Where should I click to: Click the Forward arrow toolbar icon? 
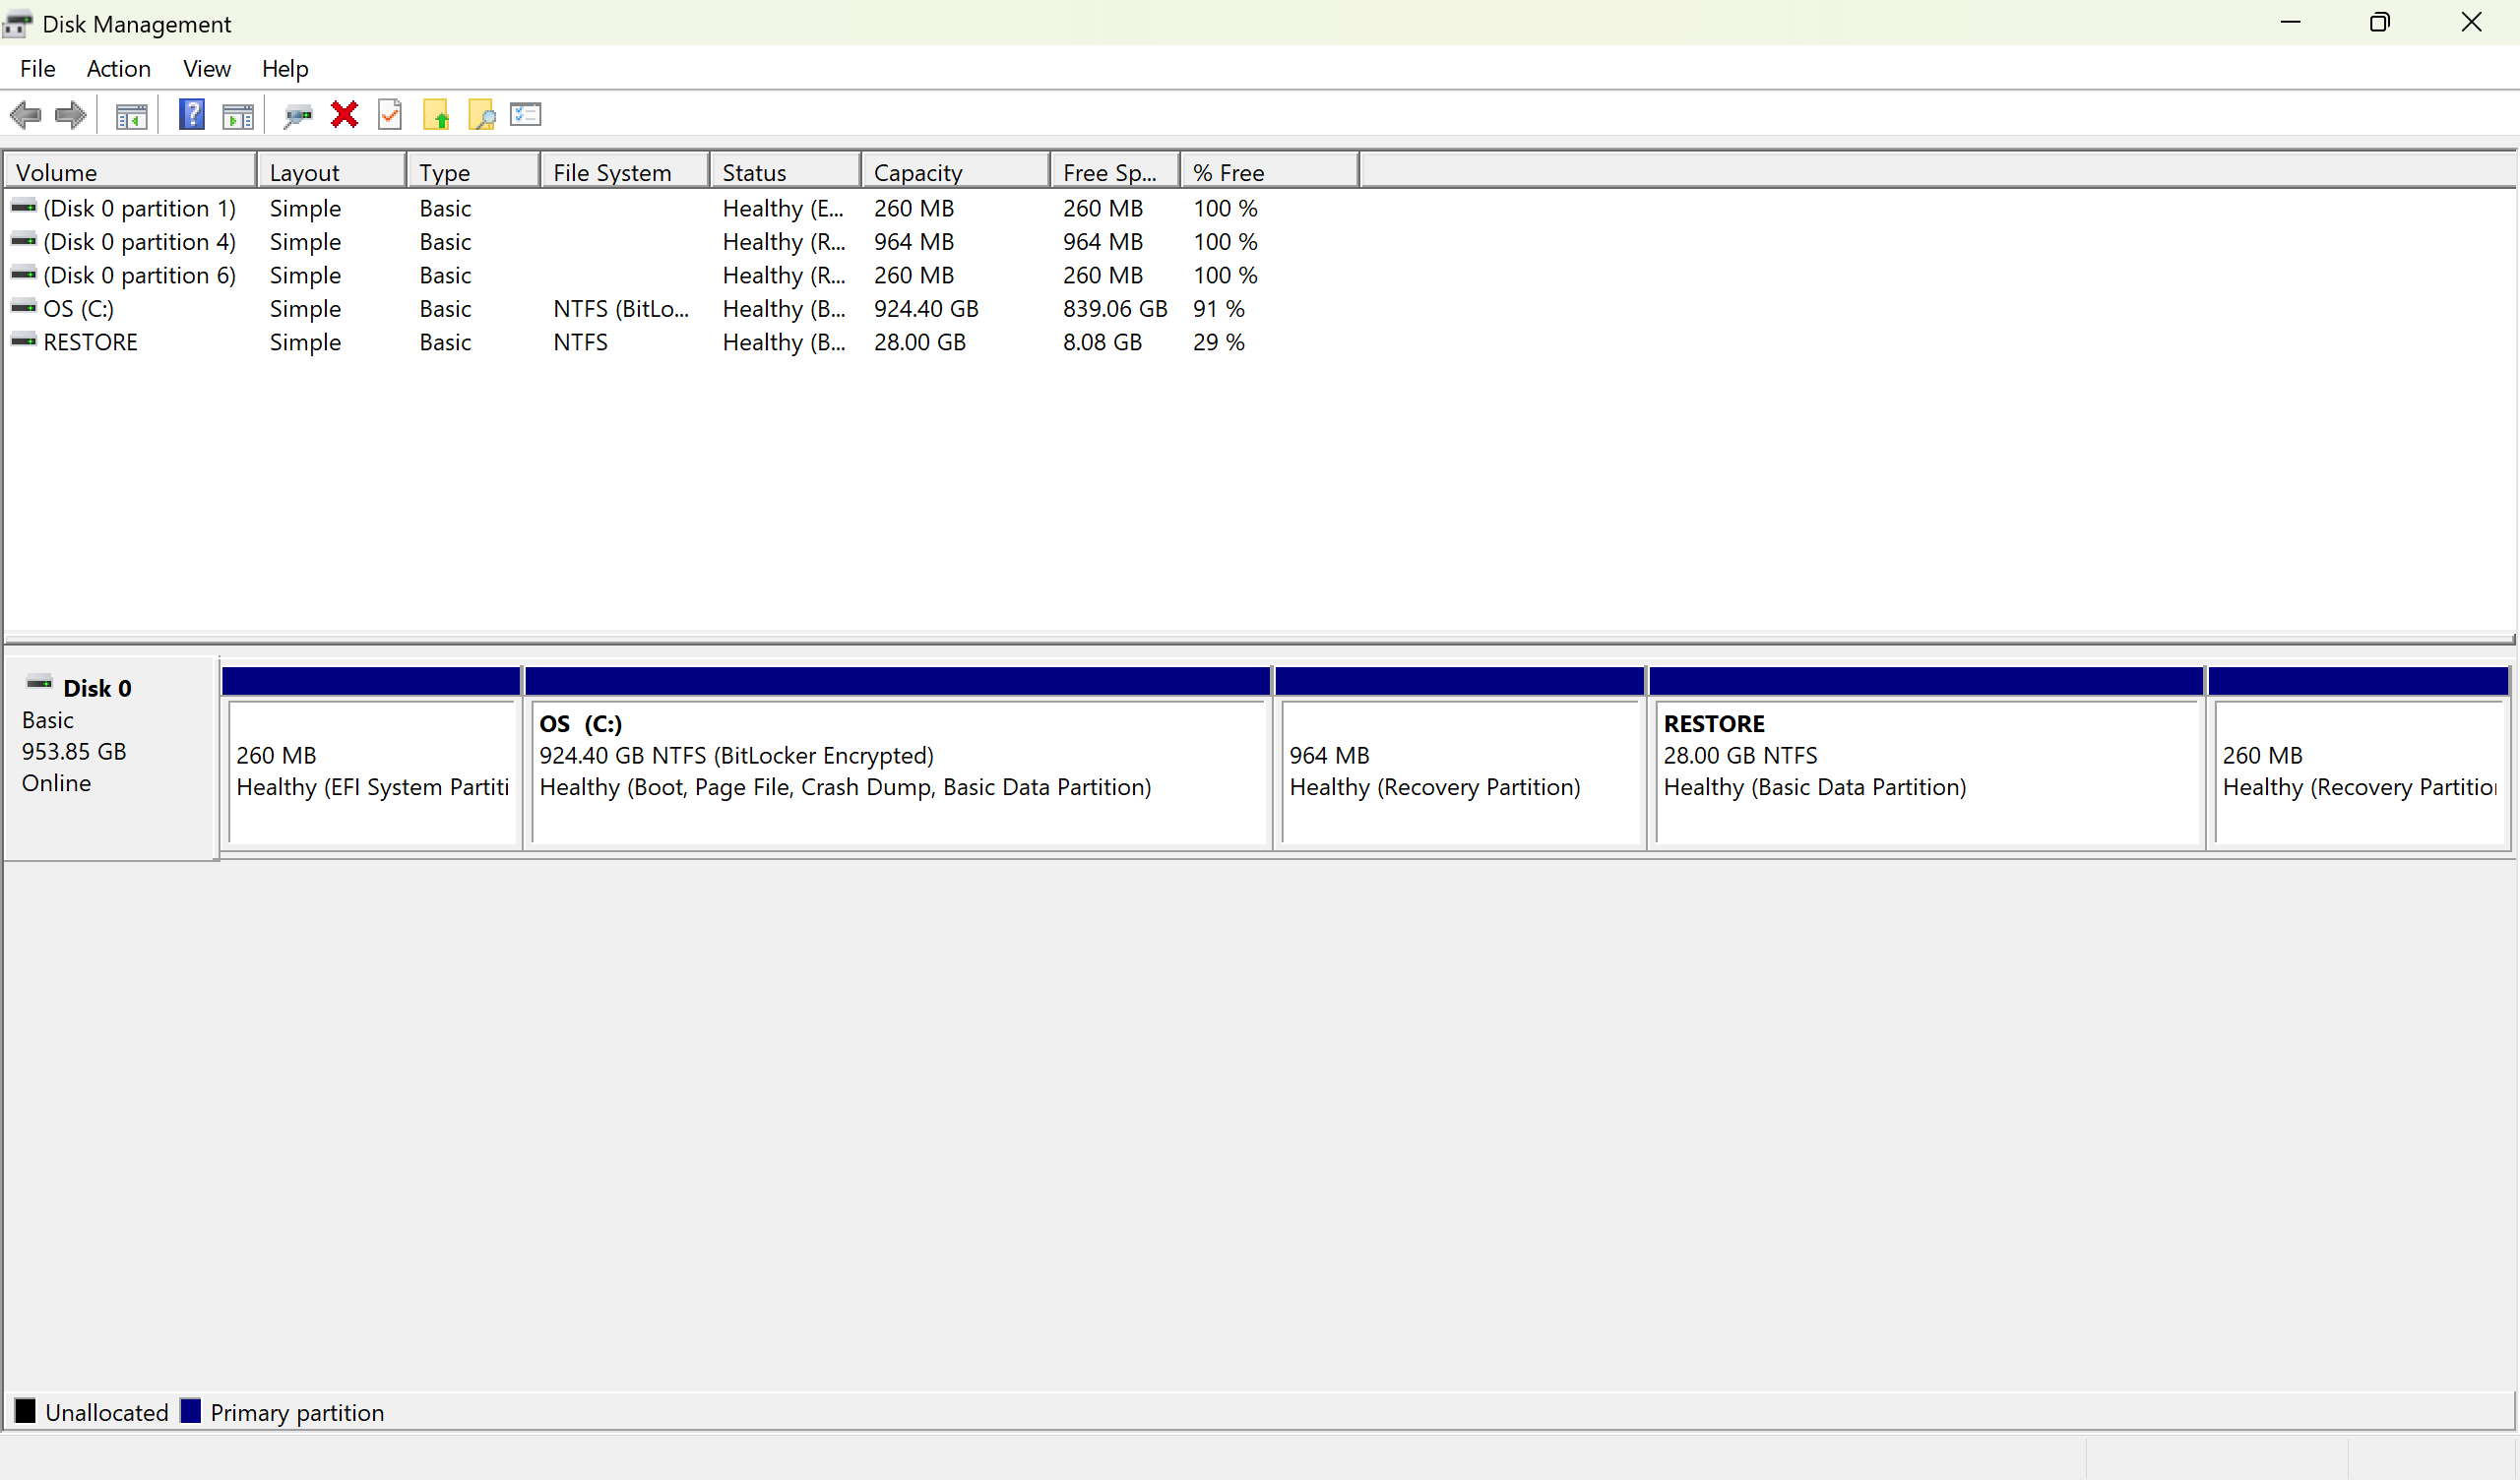[70, 115]
